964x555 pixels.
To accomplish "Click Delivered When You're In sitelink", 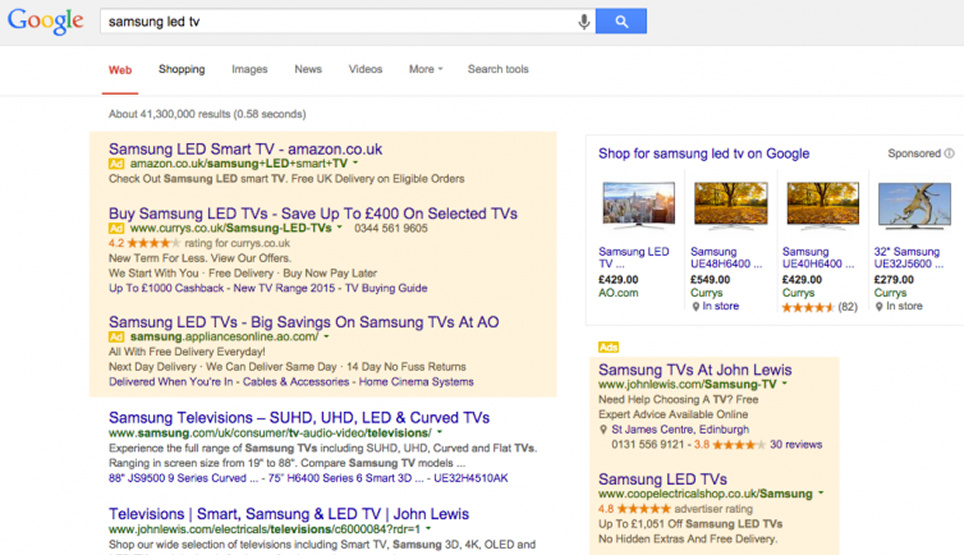I will point(171,382).
